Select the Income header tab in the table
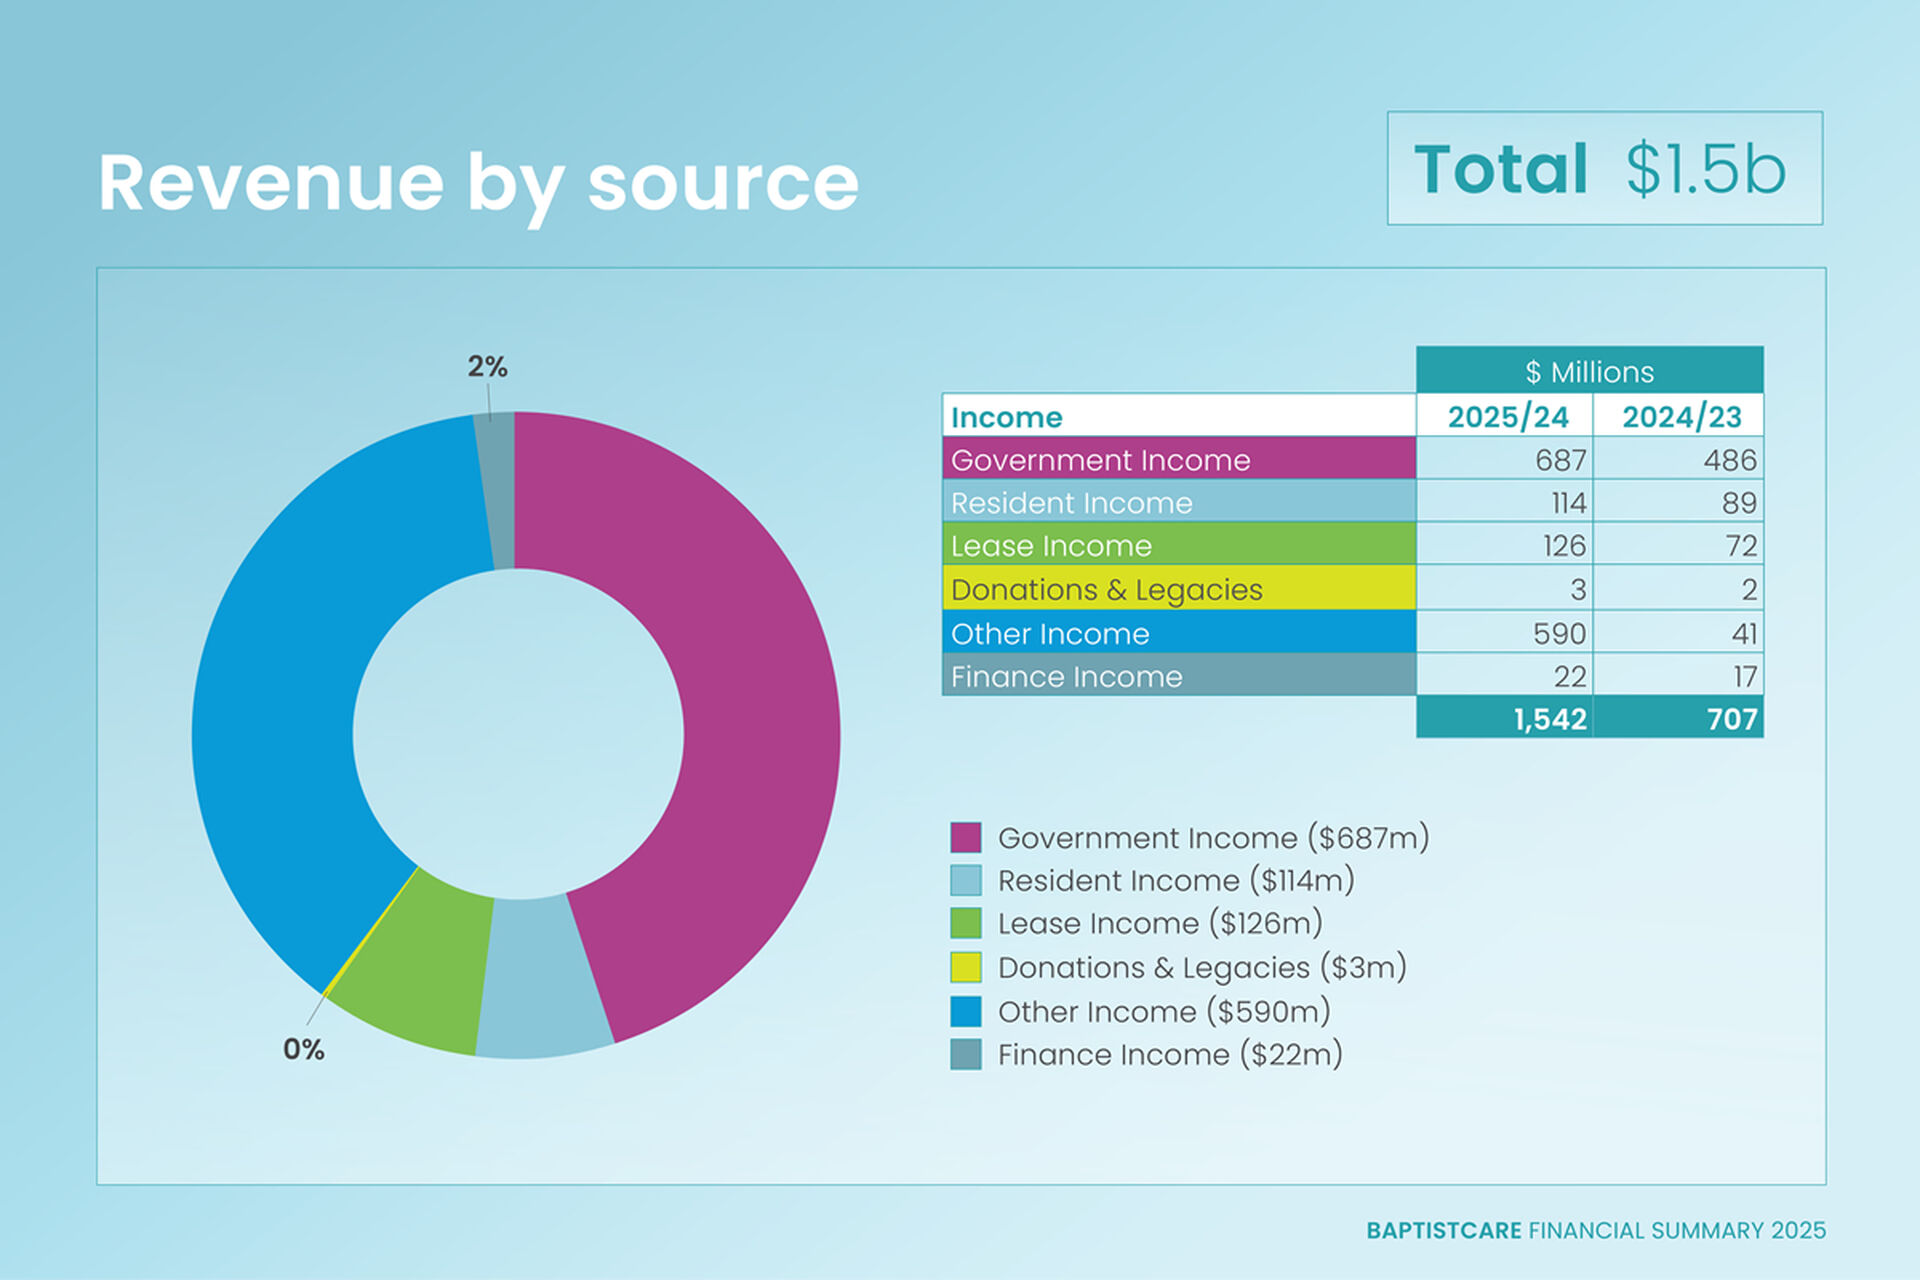This screenshot has width=1920, height=1280. 1006,417
